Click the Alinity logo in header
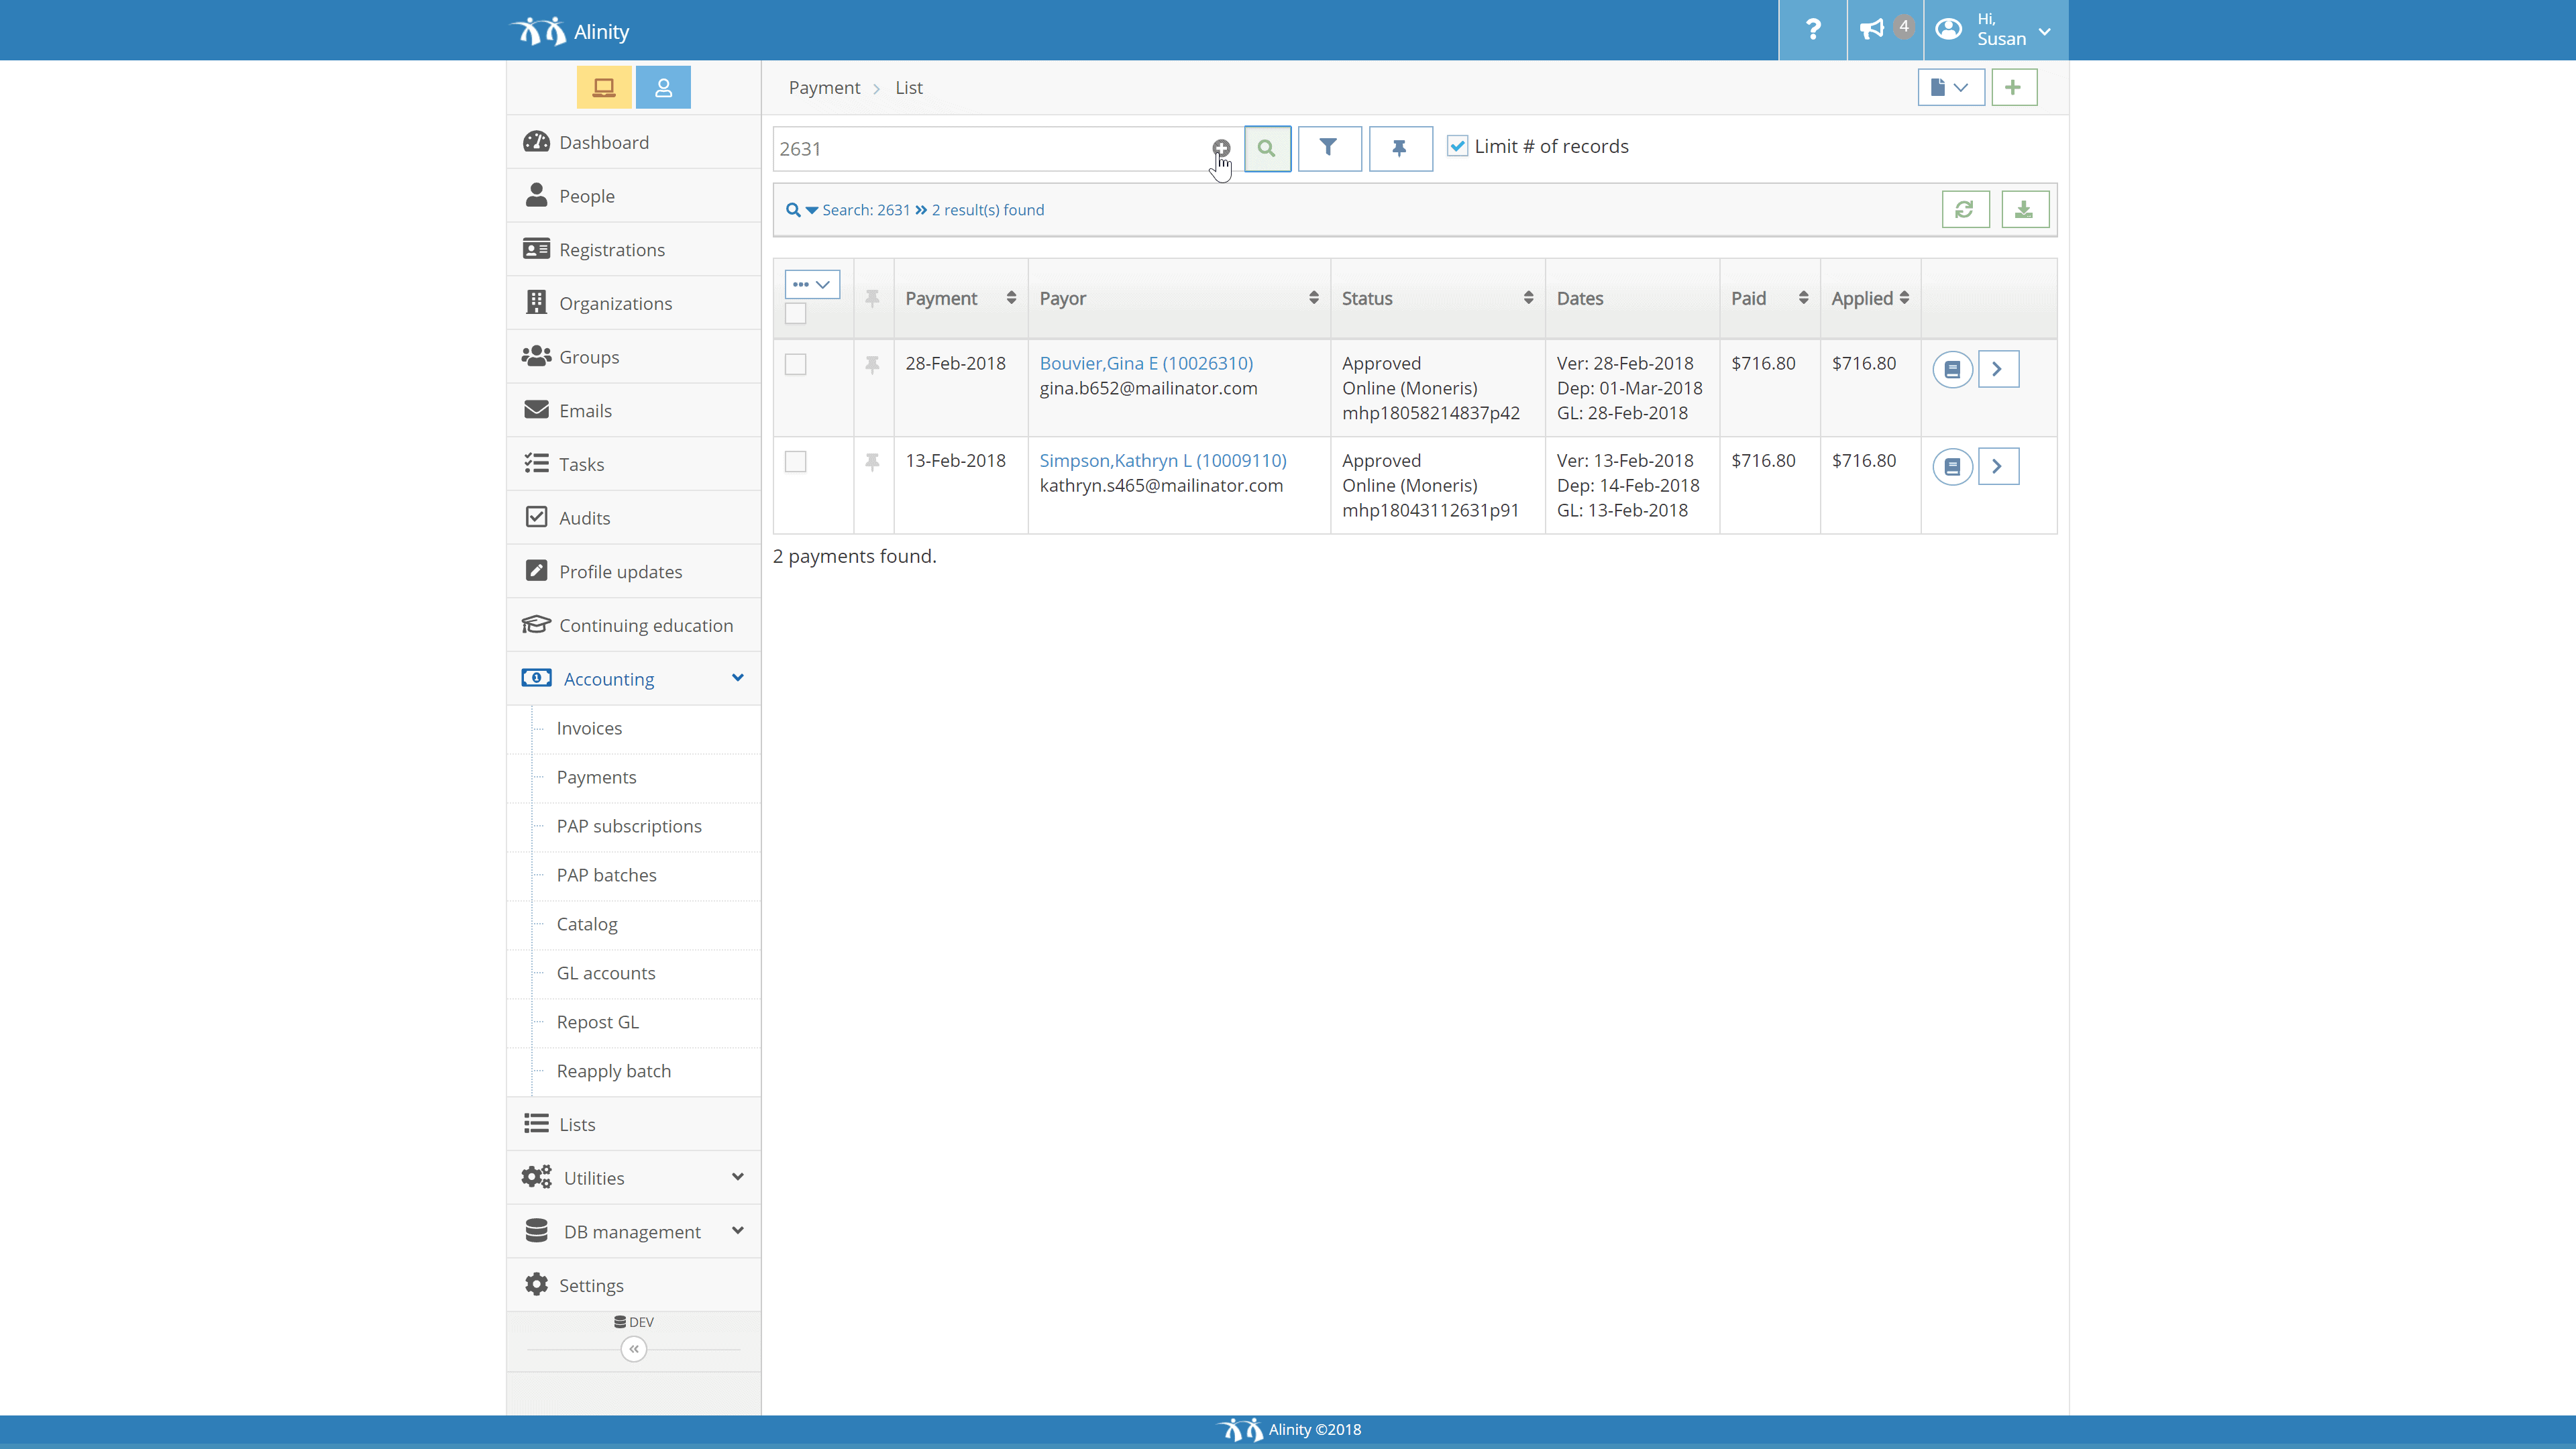This screenshot has width=2576, height=1449. (x=570, y=31)
